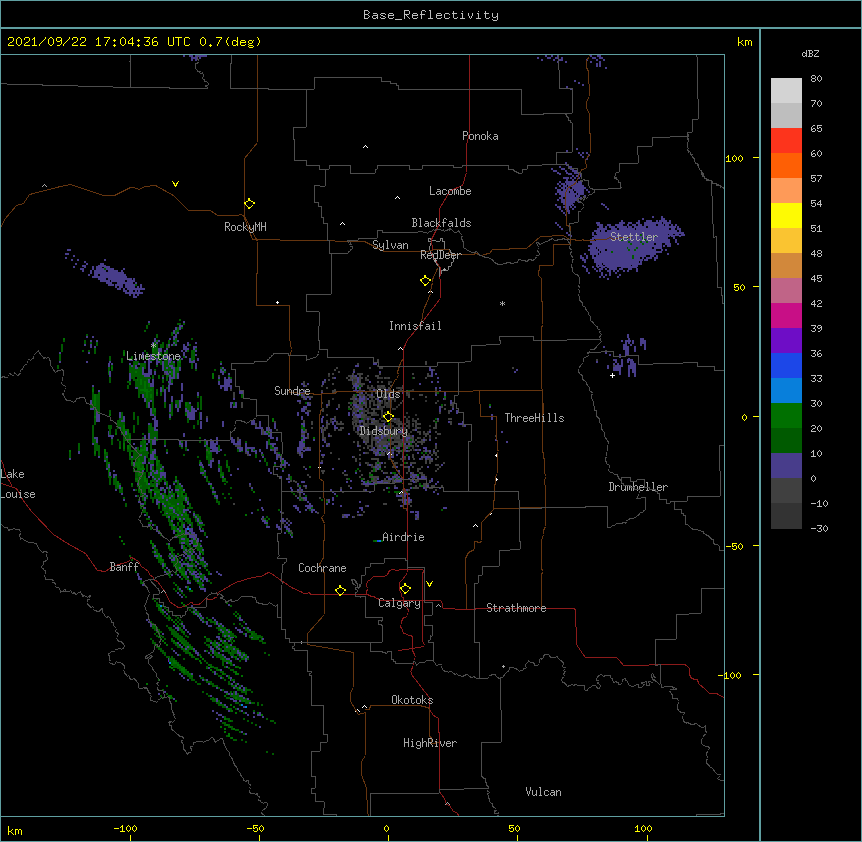
Task: Click the Lacombe city label
Action: point(450,191)
